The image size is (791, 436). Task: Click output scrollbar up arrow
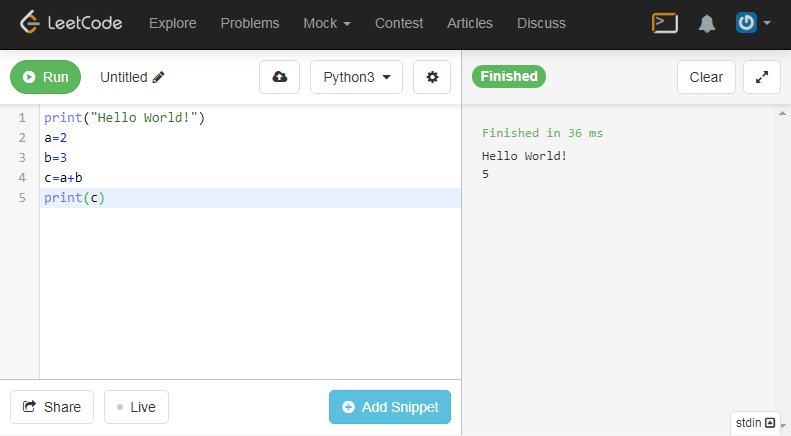(782, 113)
